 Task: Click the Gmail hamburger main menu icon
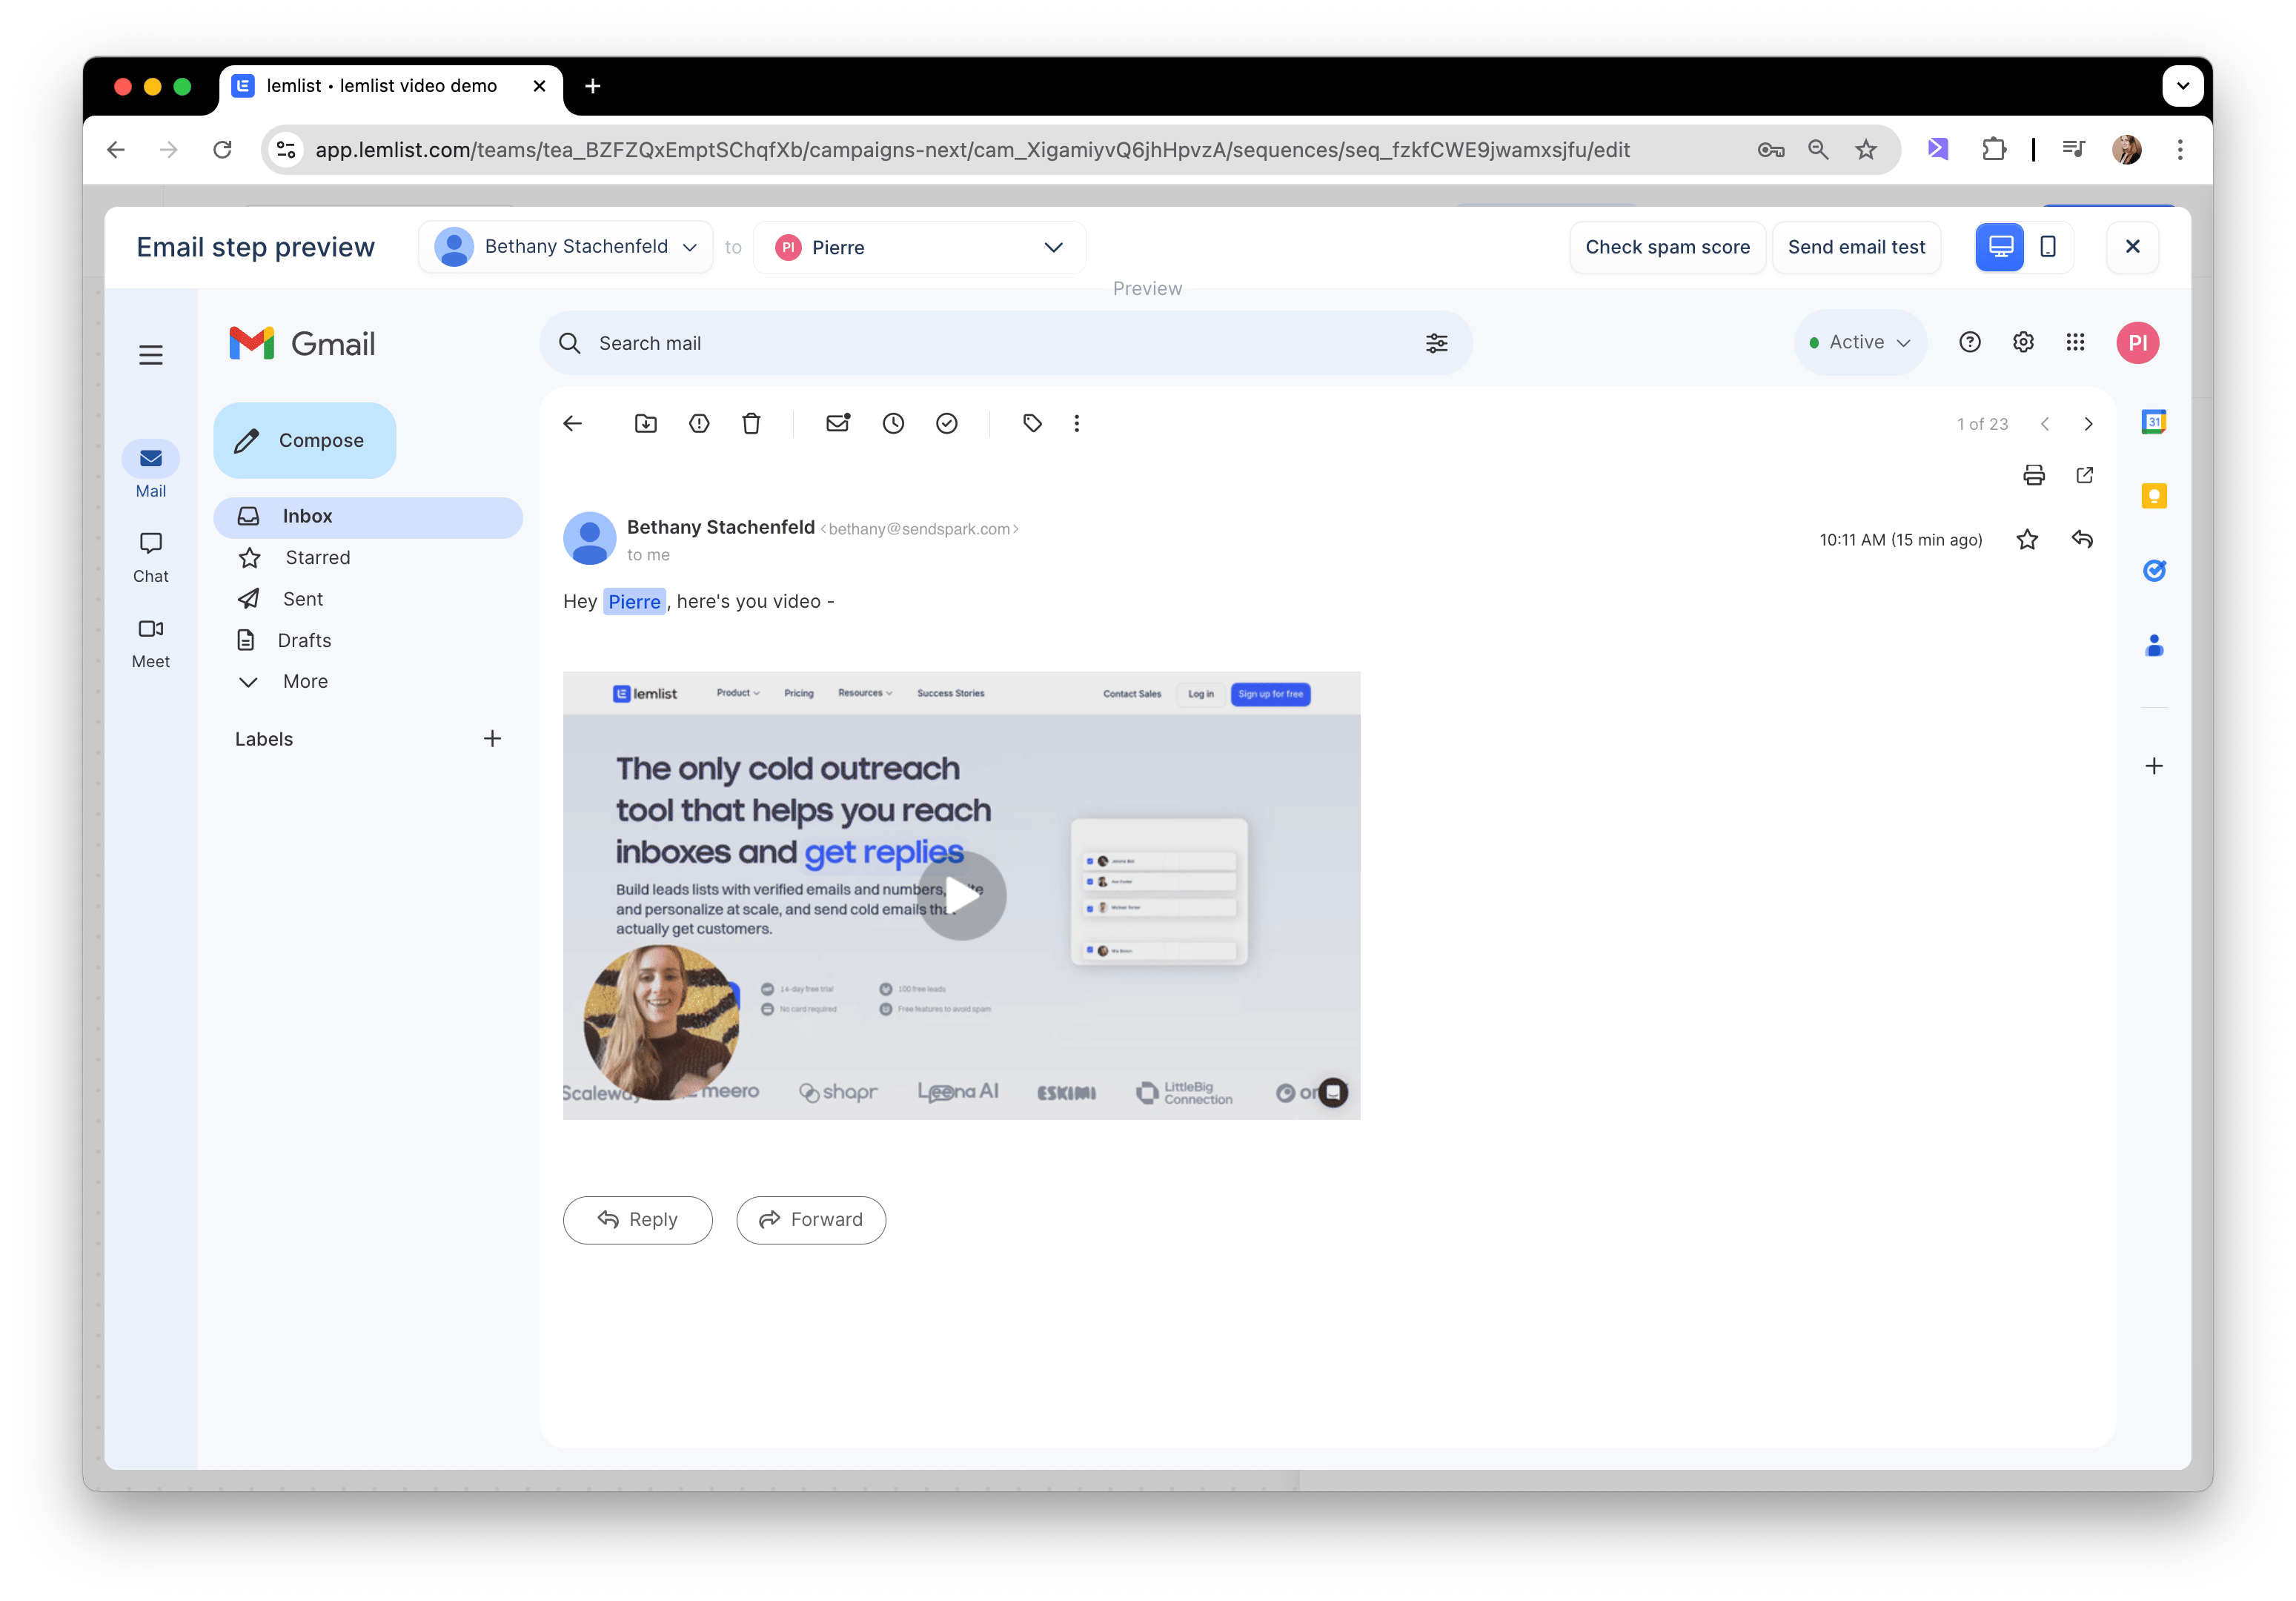tap(151, 355)
